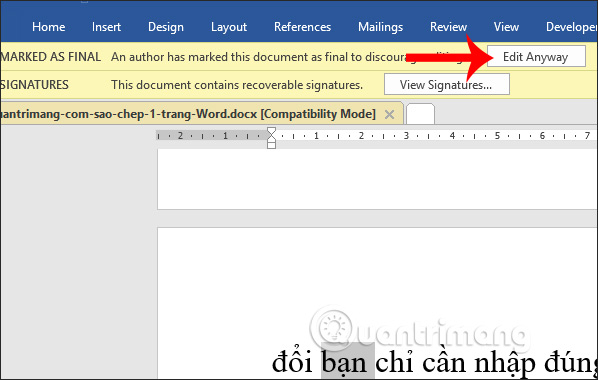This screenshot has height=380, width=598.
Task: Click the Edit Anyway button
Action: click(536, 56)
